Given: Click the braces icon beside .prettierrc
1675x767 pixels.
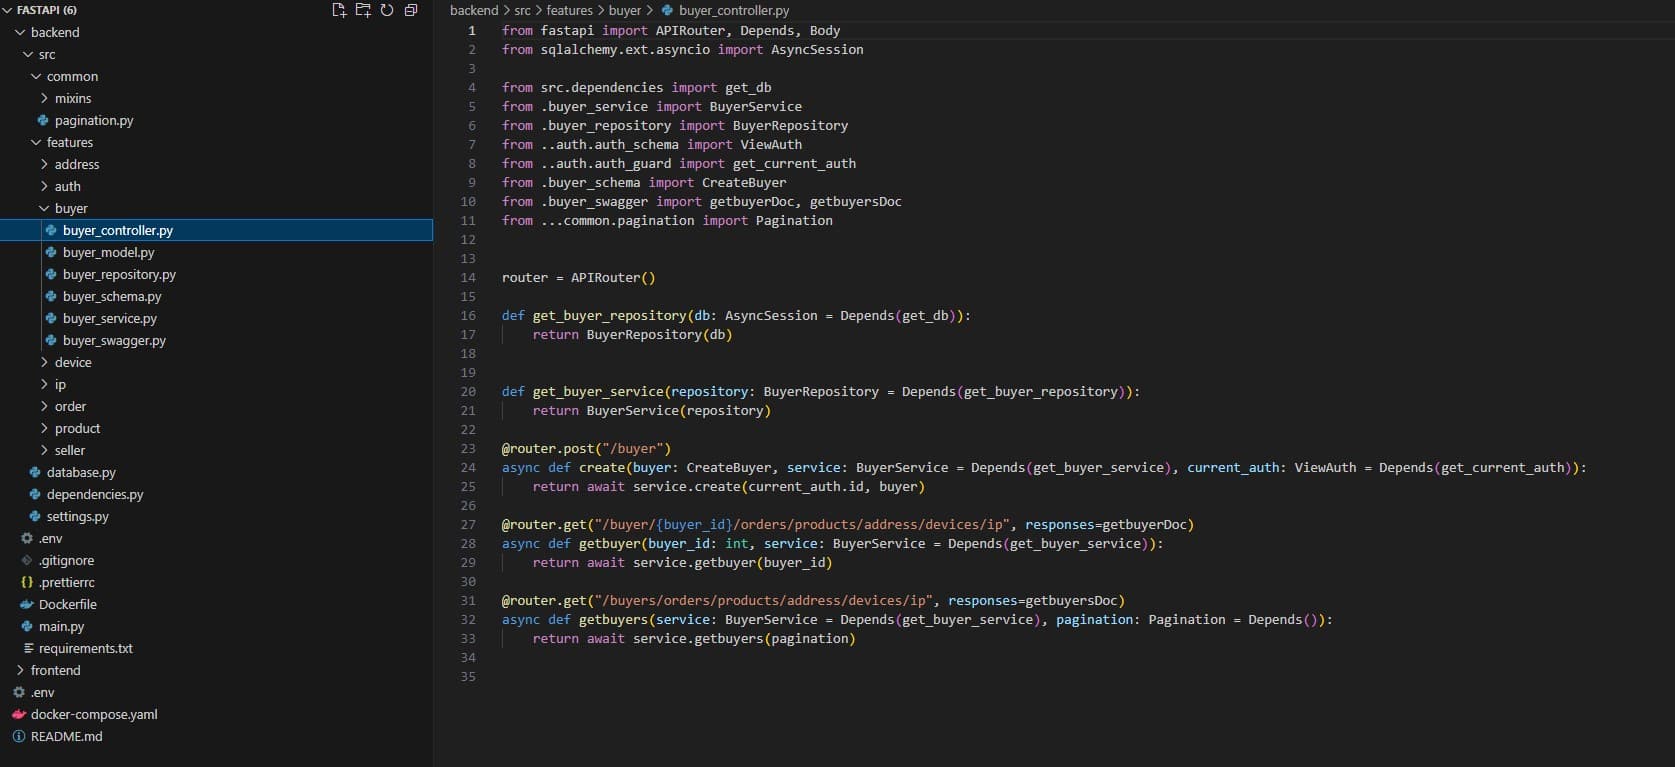Looking at the screenshot, I should [x=27, y=582].
